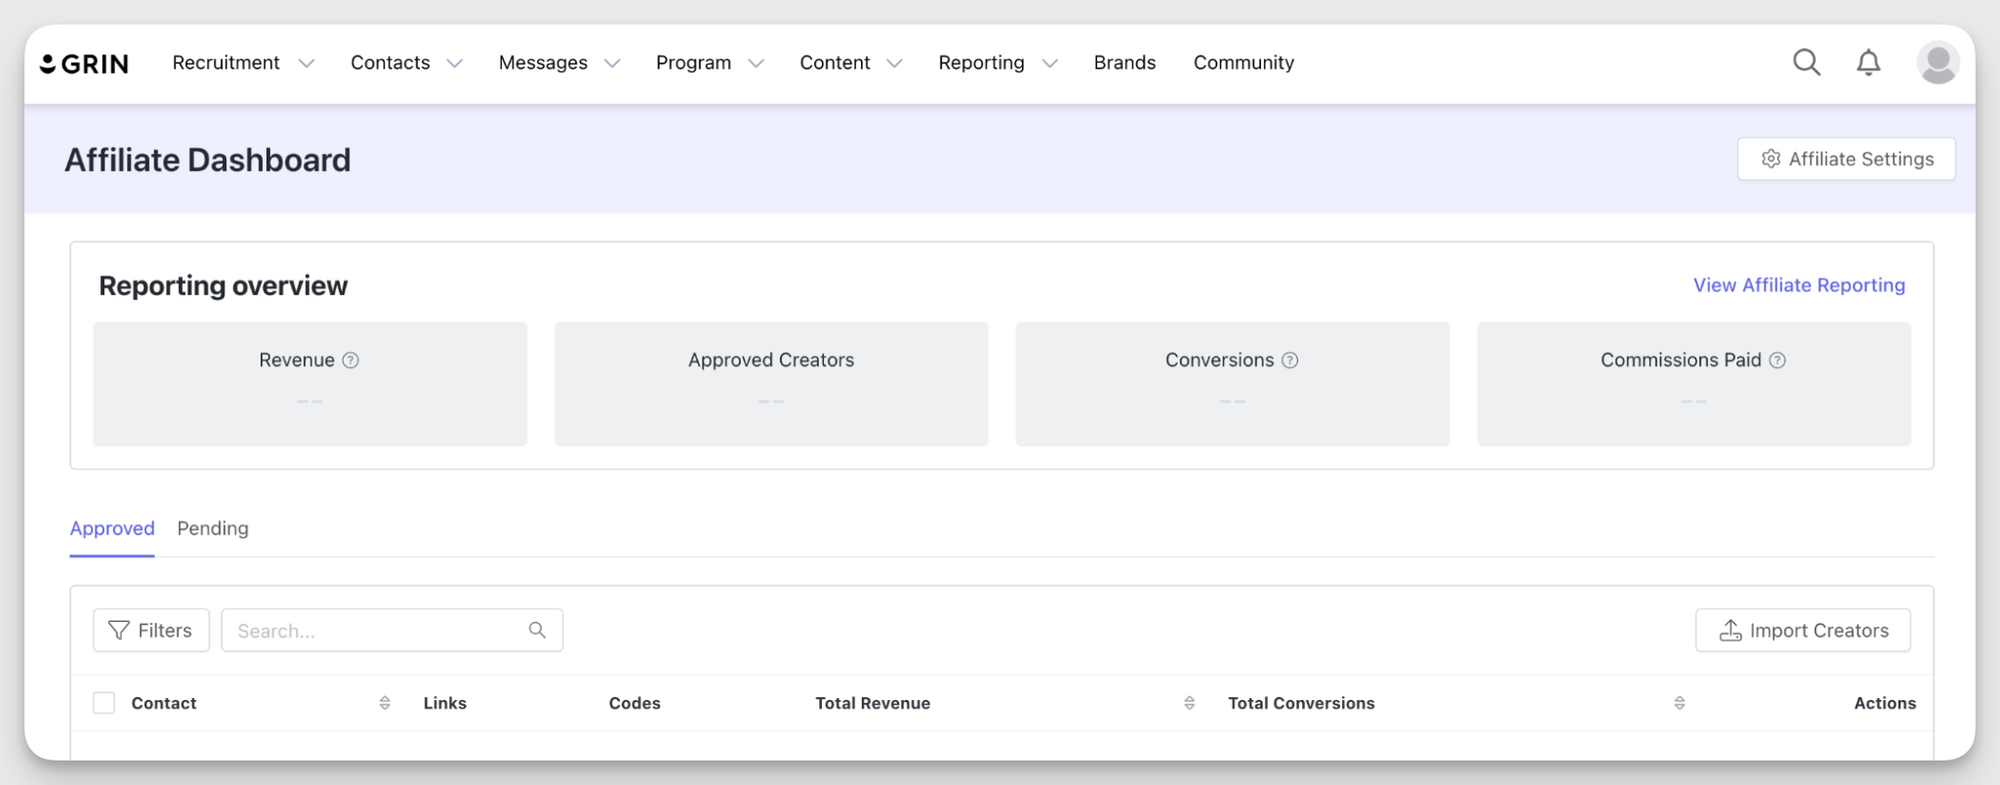Expand the Program menu chevron
Screen dimensions: 2000x785
[x=756, y=63]
